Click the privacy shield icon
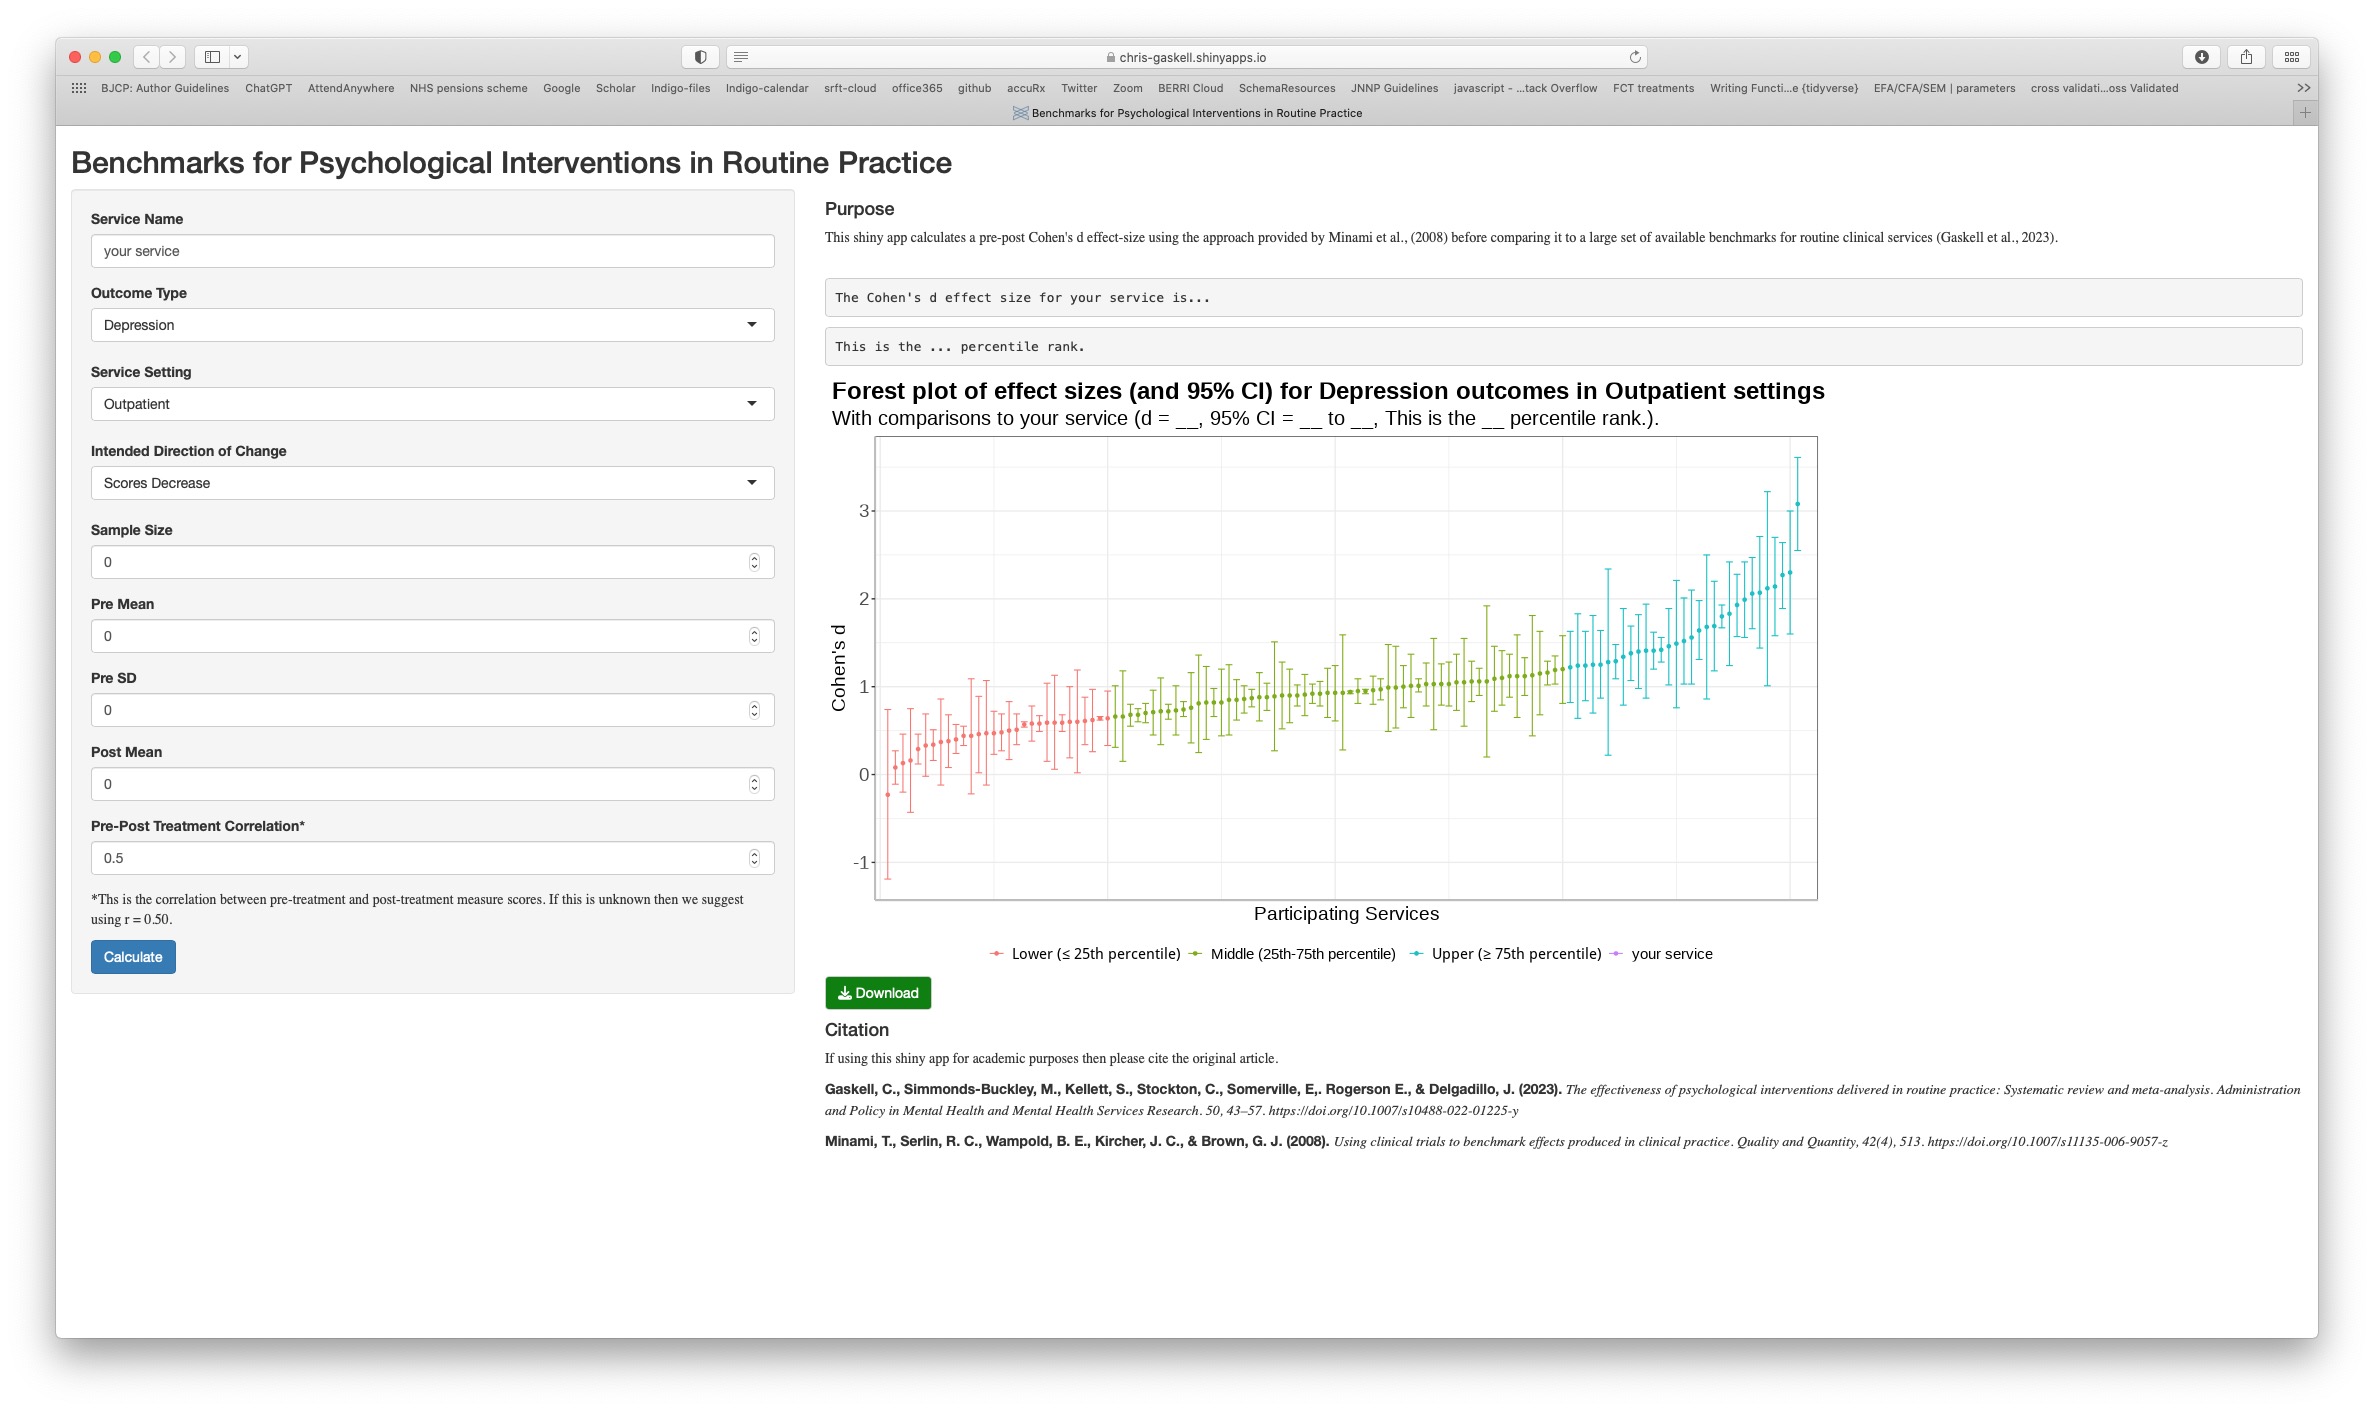This screenshot has width=2374, height=1412. (x=700, y=57)
